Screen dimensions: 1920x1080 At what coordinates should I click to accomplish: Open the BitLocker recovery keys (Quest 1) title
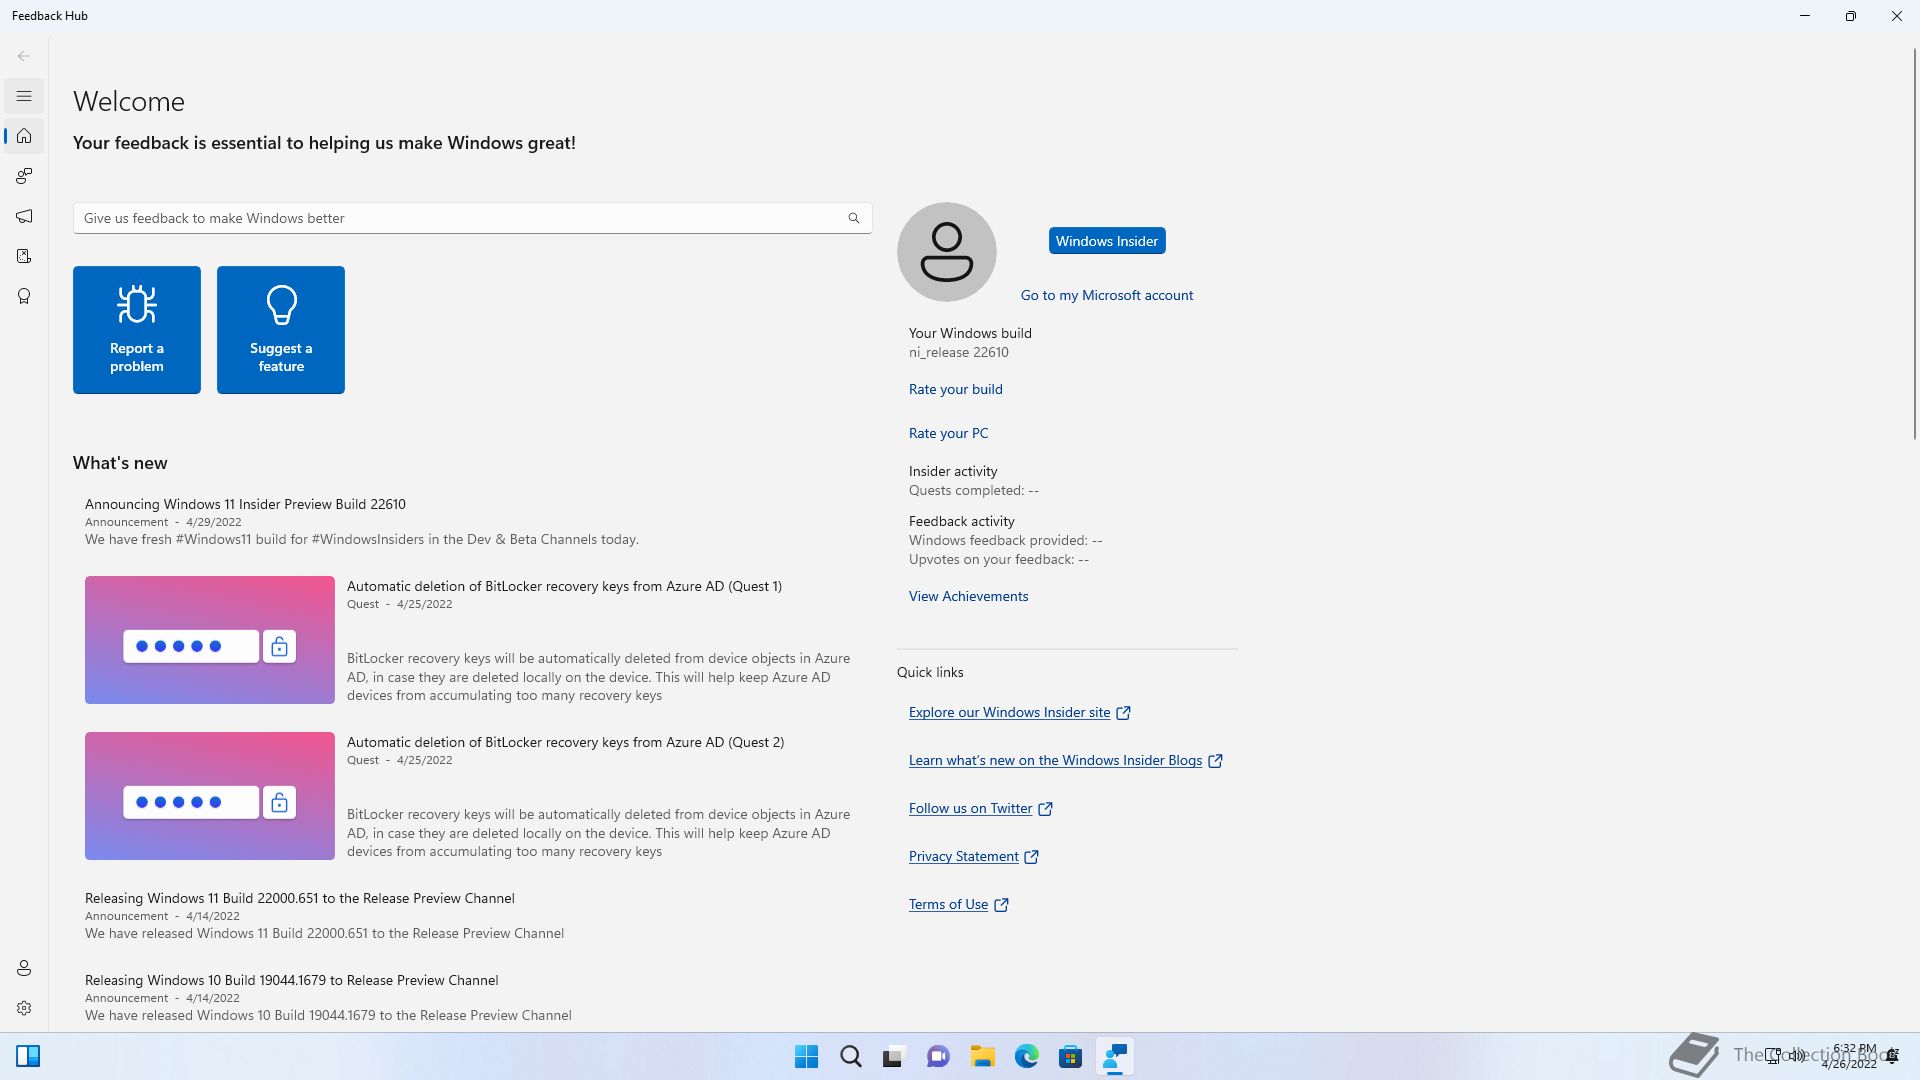[x=564, y=586]
